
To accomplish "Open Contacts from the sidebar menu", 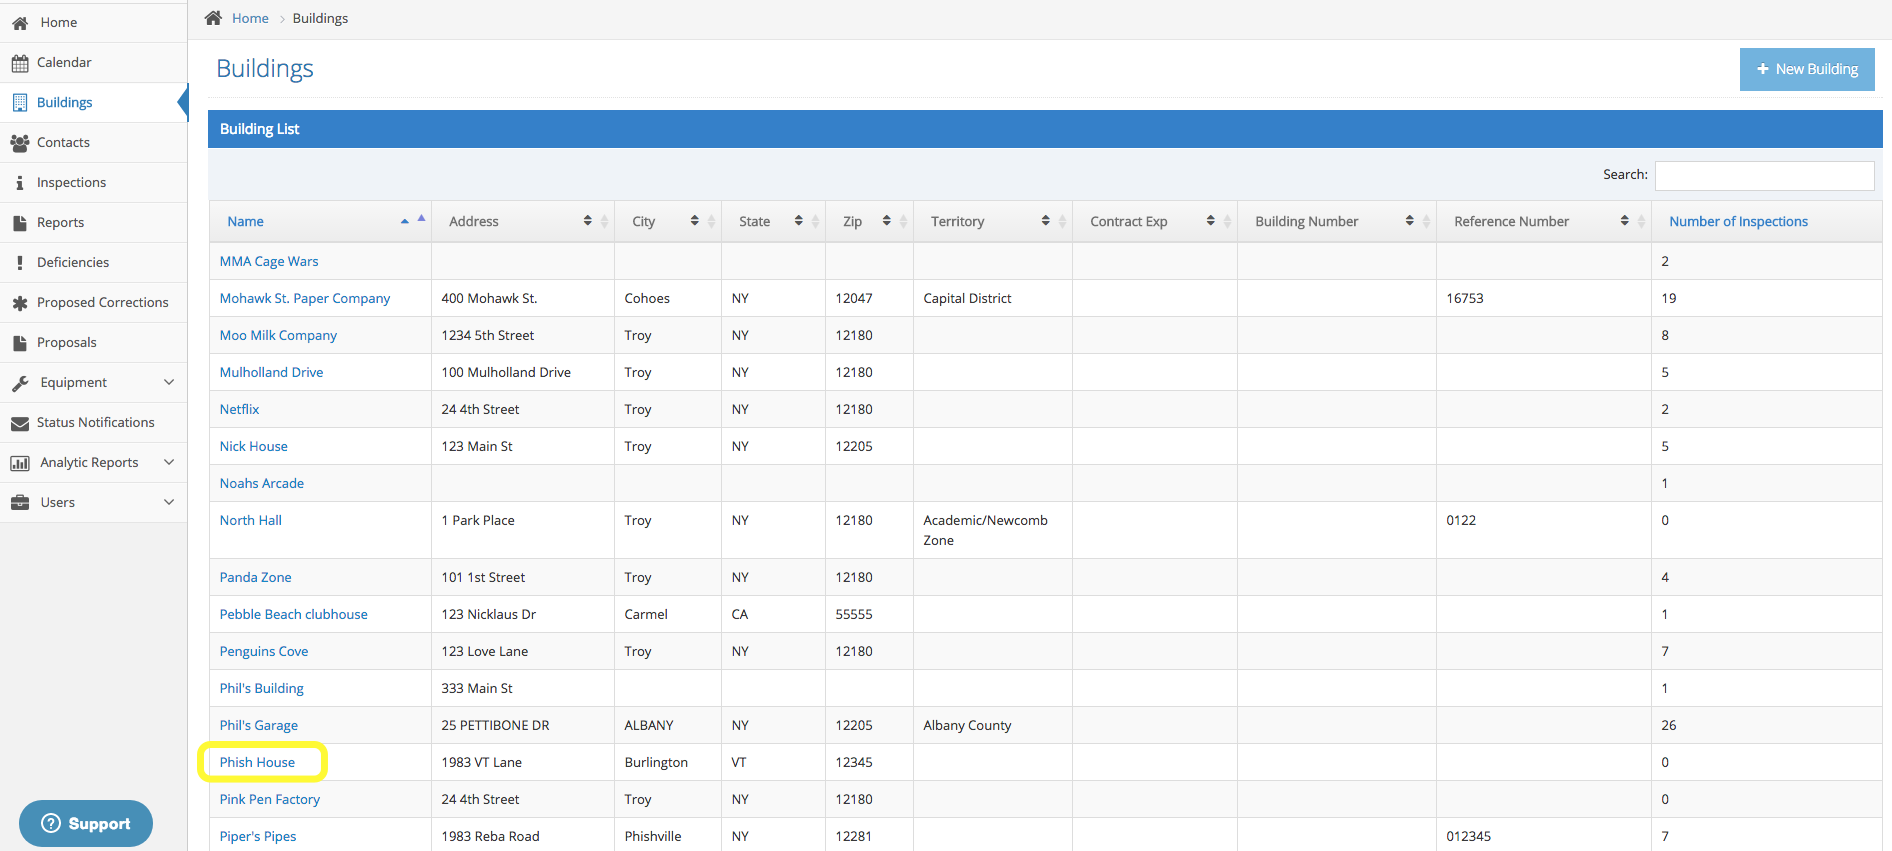I will [93, 142].
